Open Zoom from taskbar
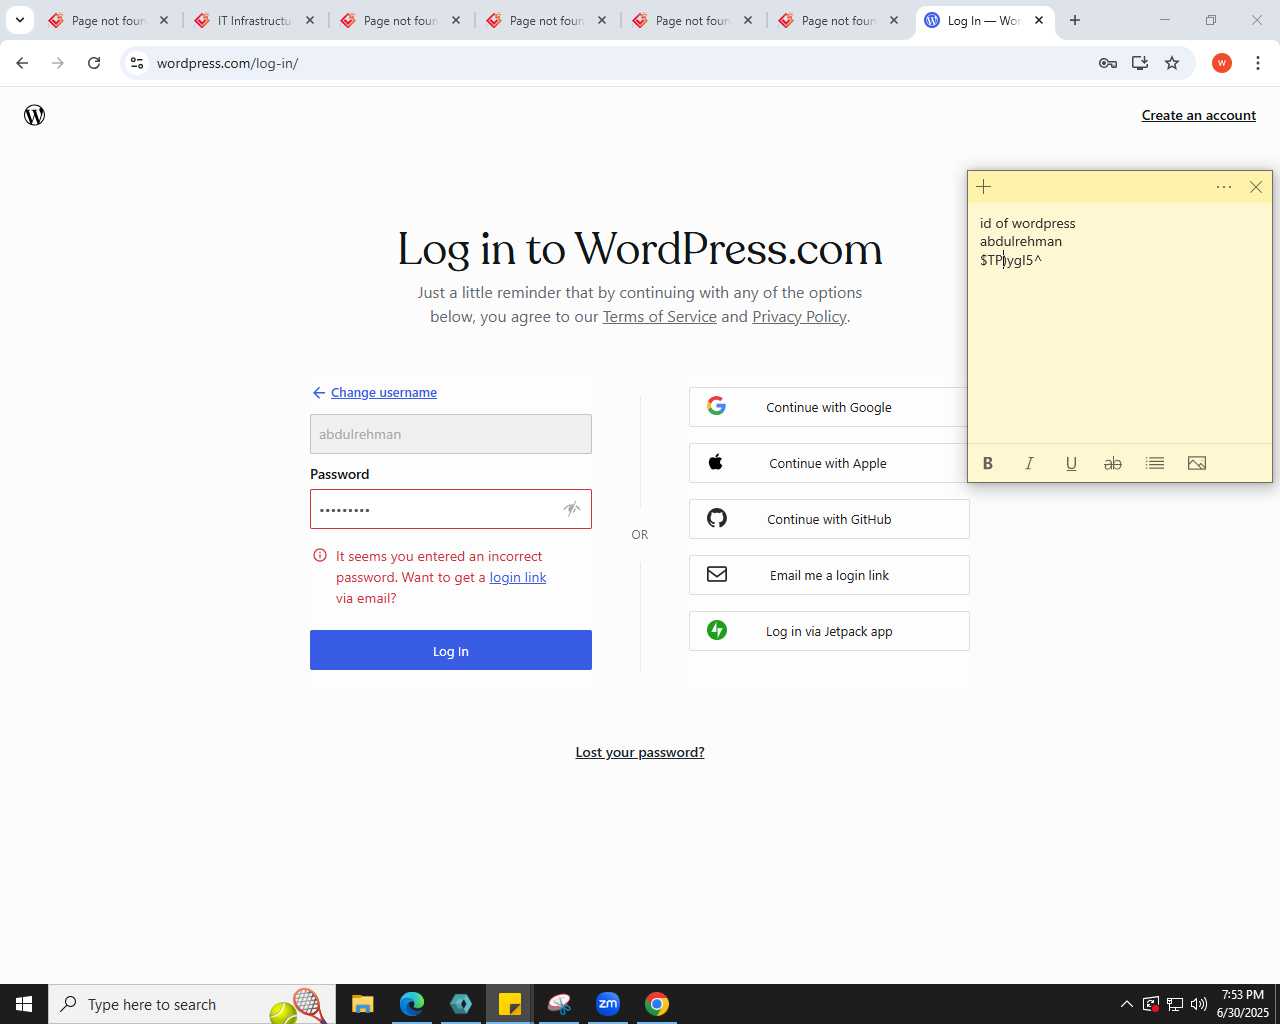This screenshot has height=1024, width=1280. click(608, 1004)
